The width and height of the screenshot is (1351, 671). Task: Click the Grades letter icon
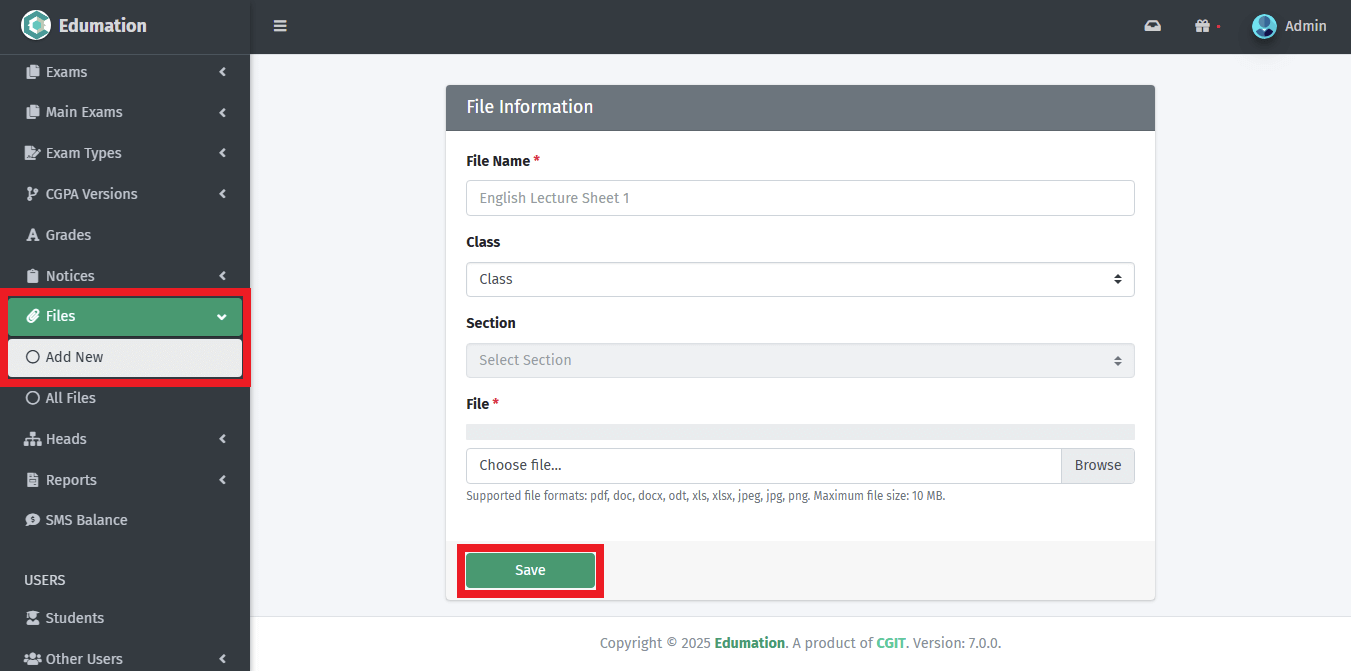tap(33, 235)
